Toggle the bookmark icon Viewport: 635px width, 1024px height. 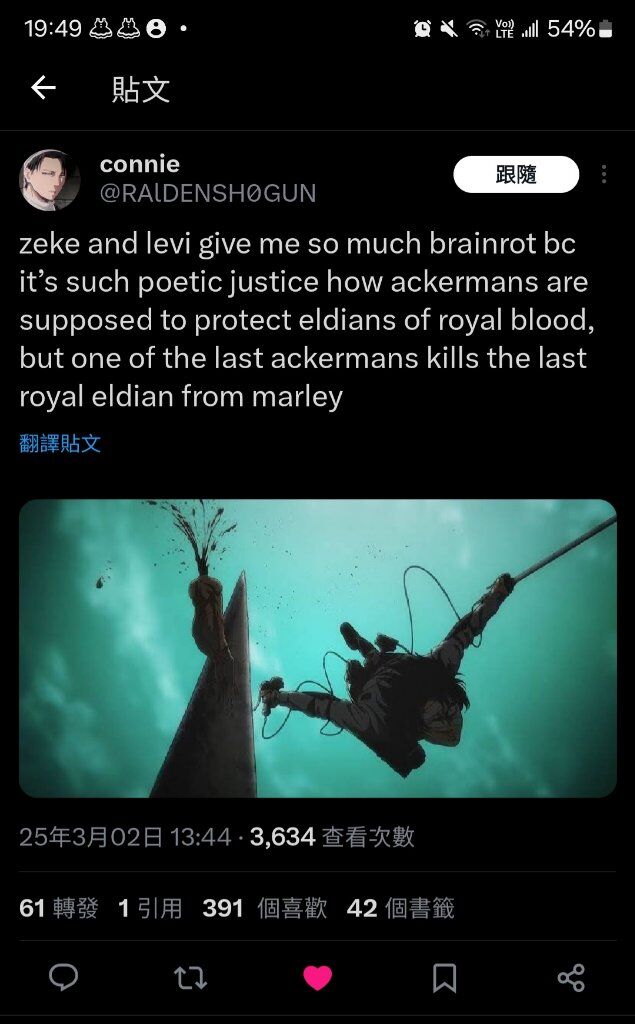coord(444,978)
